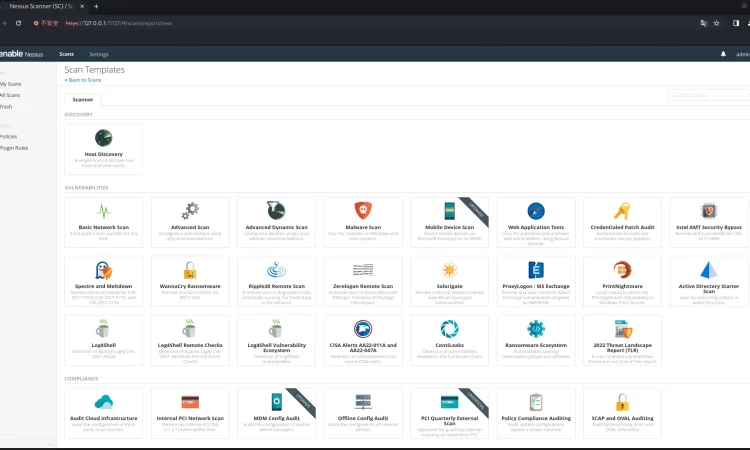Image resolution: width=750 pixels, height=450 pixels.
Task: Pick Log4Shell Vulnerability Ecosystem cup icon
Action: (275, 329)
